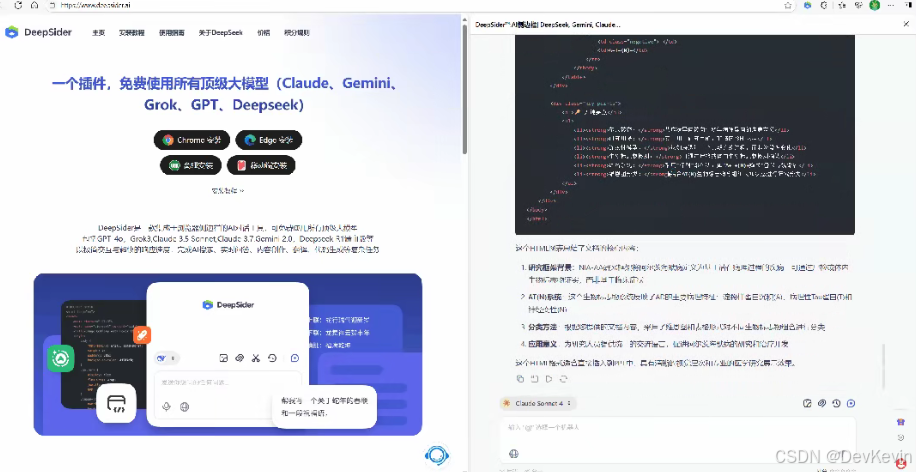Click the red avatar icon at bottom right
This screenshot has width=916, height=472.
tap(901, 463)
